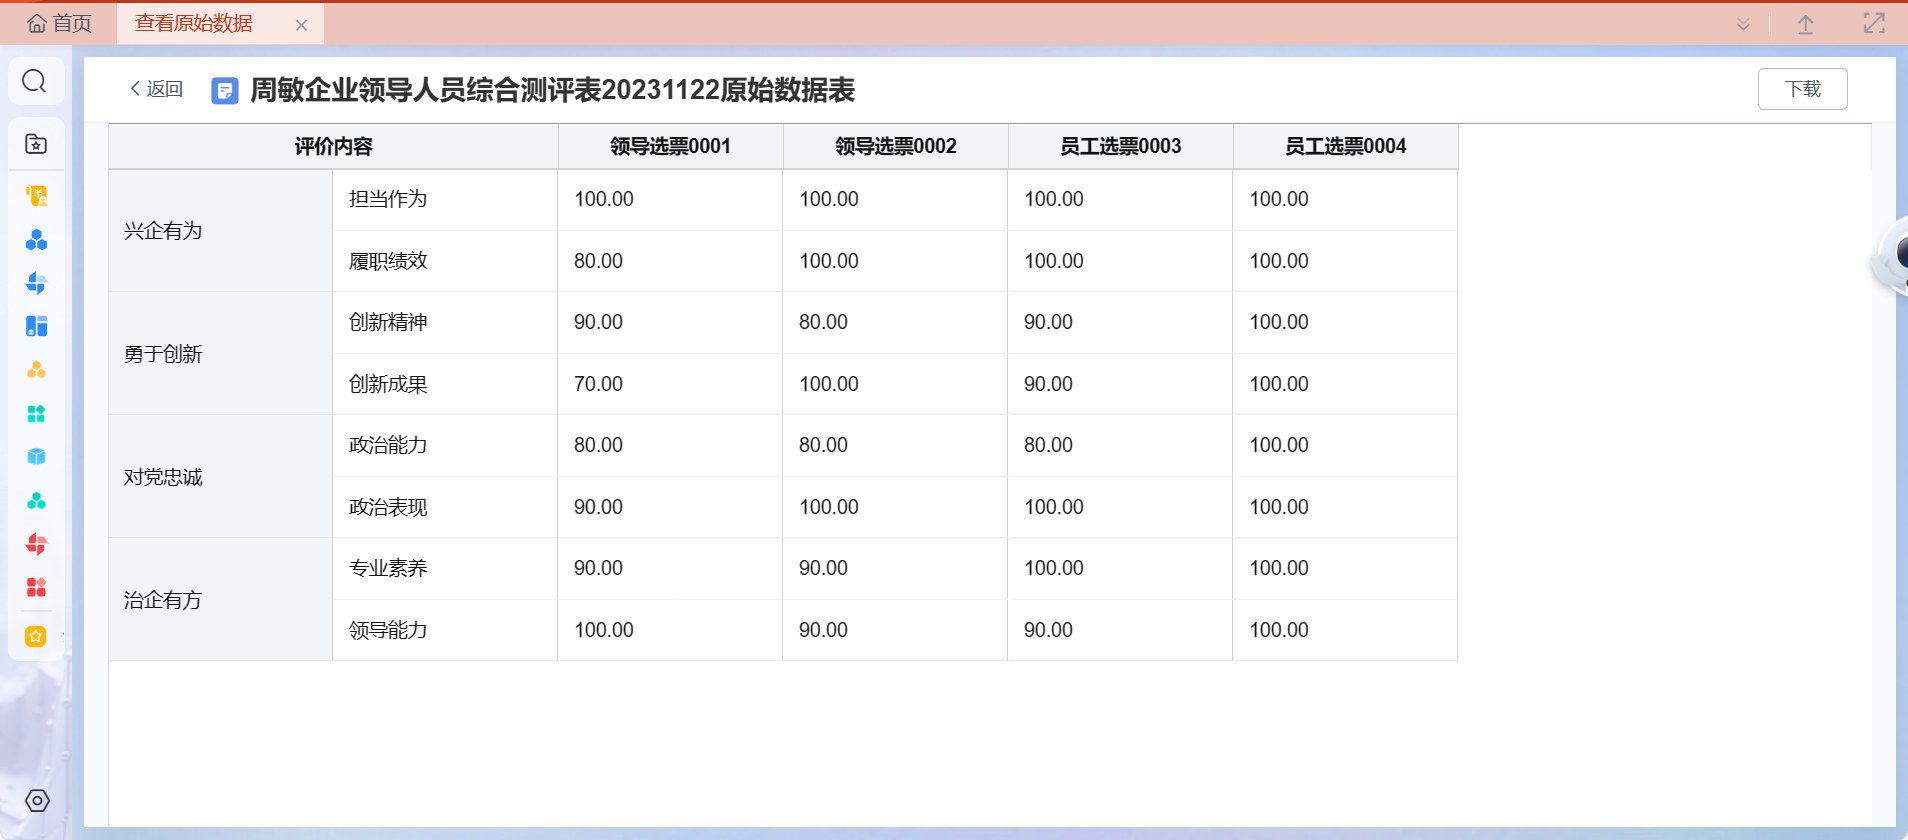Toggle fullscreen with the expand arrows icon
The width and height of the screenshot is (1908, 840).
point(1874,23)
